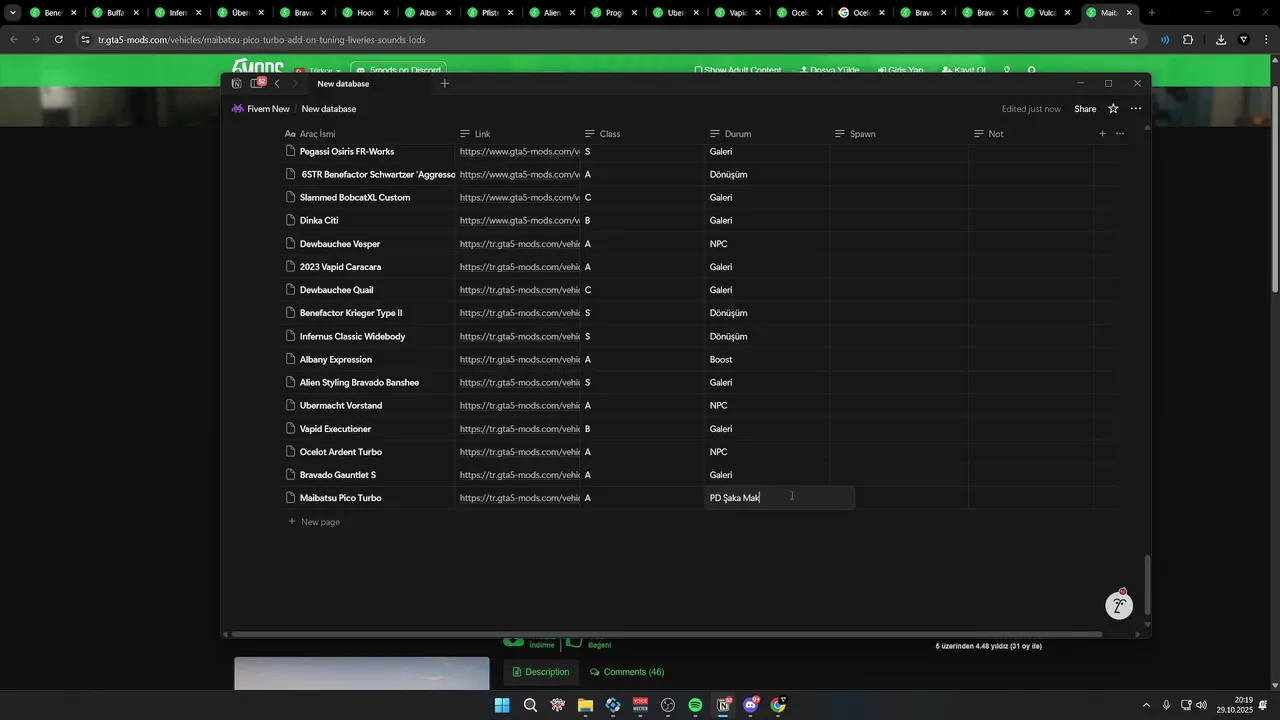Open a new Notion tab with plus
This screenshot has height=720, width=1280.
445,84
